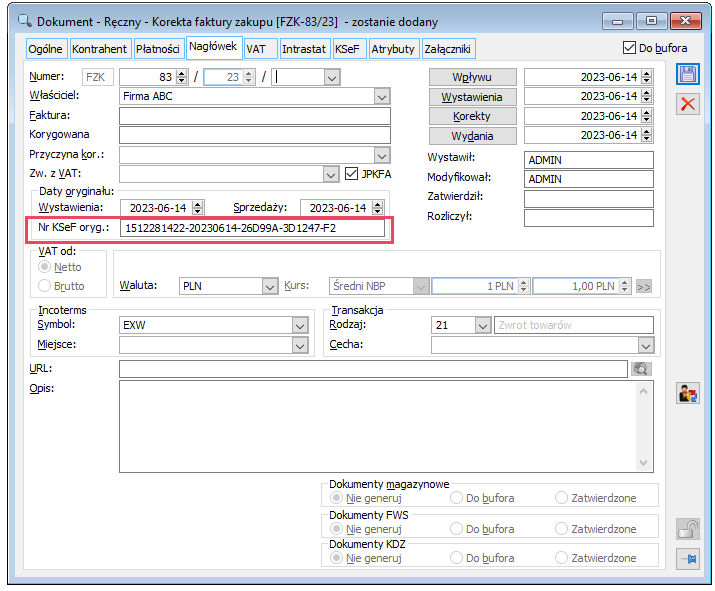Toggle the JPKFA checkbox

click(x=351, y=174)
